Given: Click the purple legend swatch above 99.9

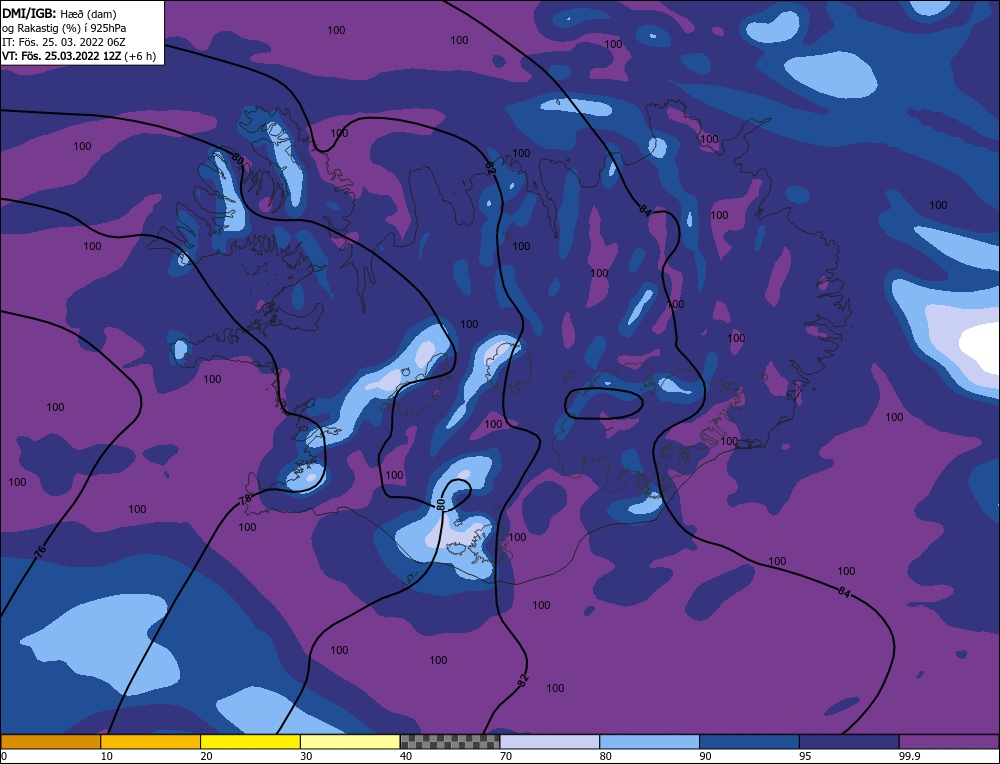Looking at the screenshot, I should pyautogui.click(x=949, y=742).
